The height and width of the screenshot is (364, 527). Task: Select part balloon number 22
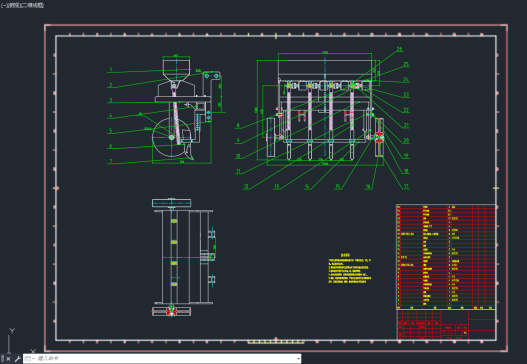point(406,110)
